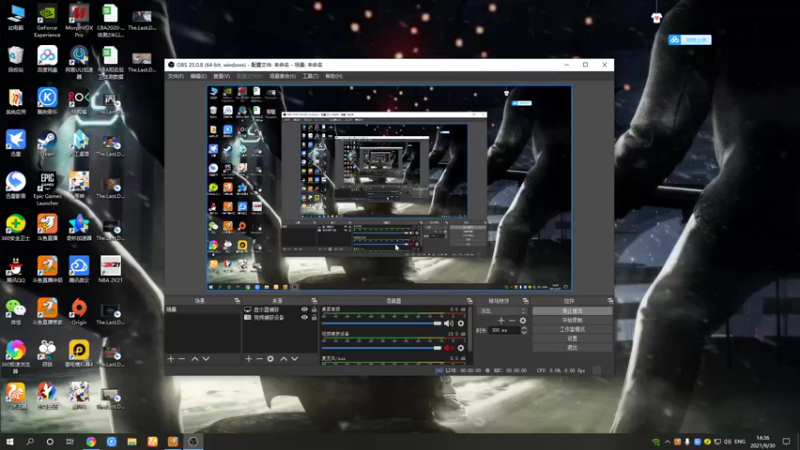Click the 开始录制 button

[572, 320]
